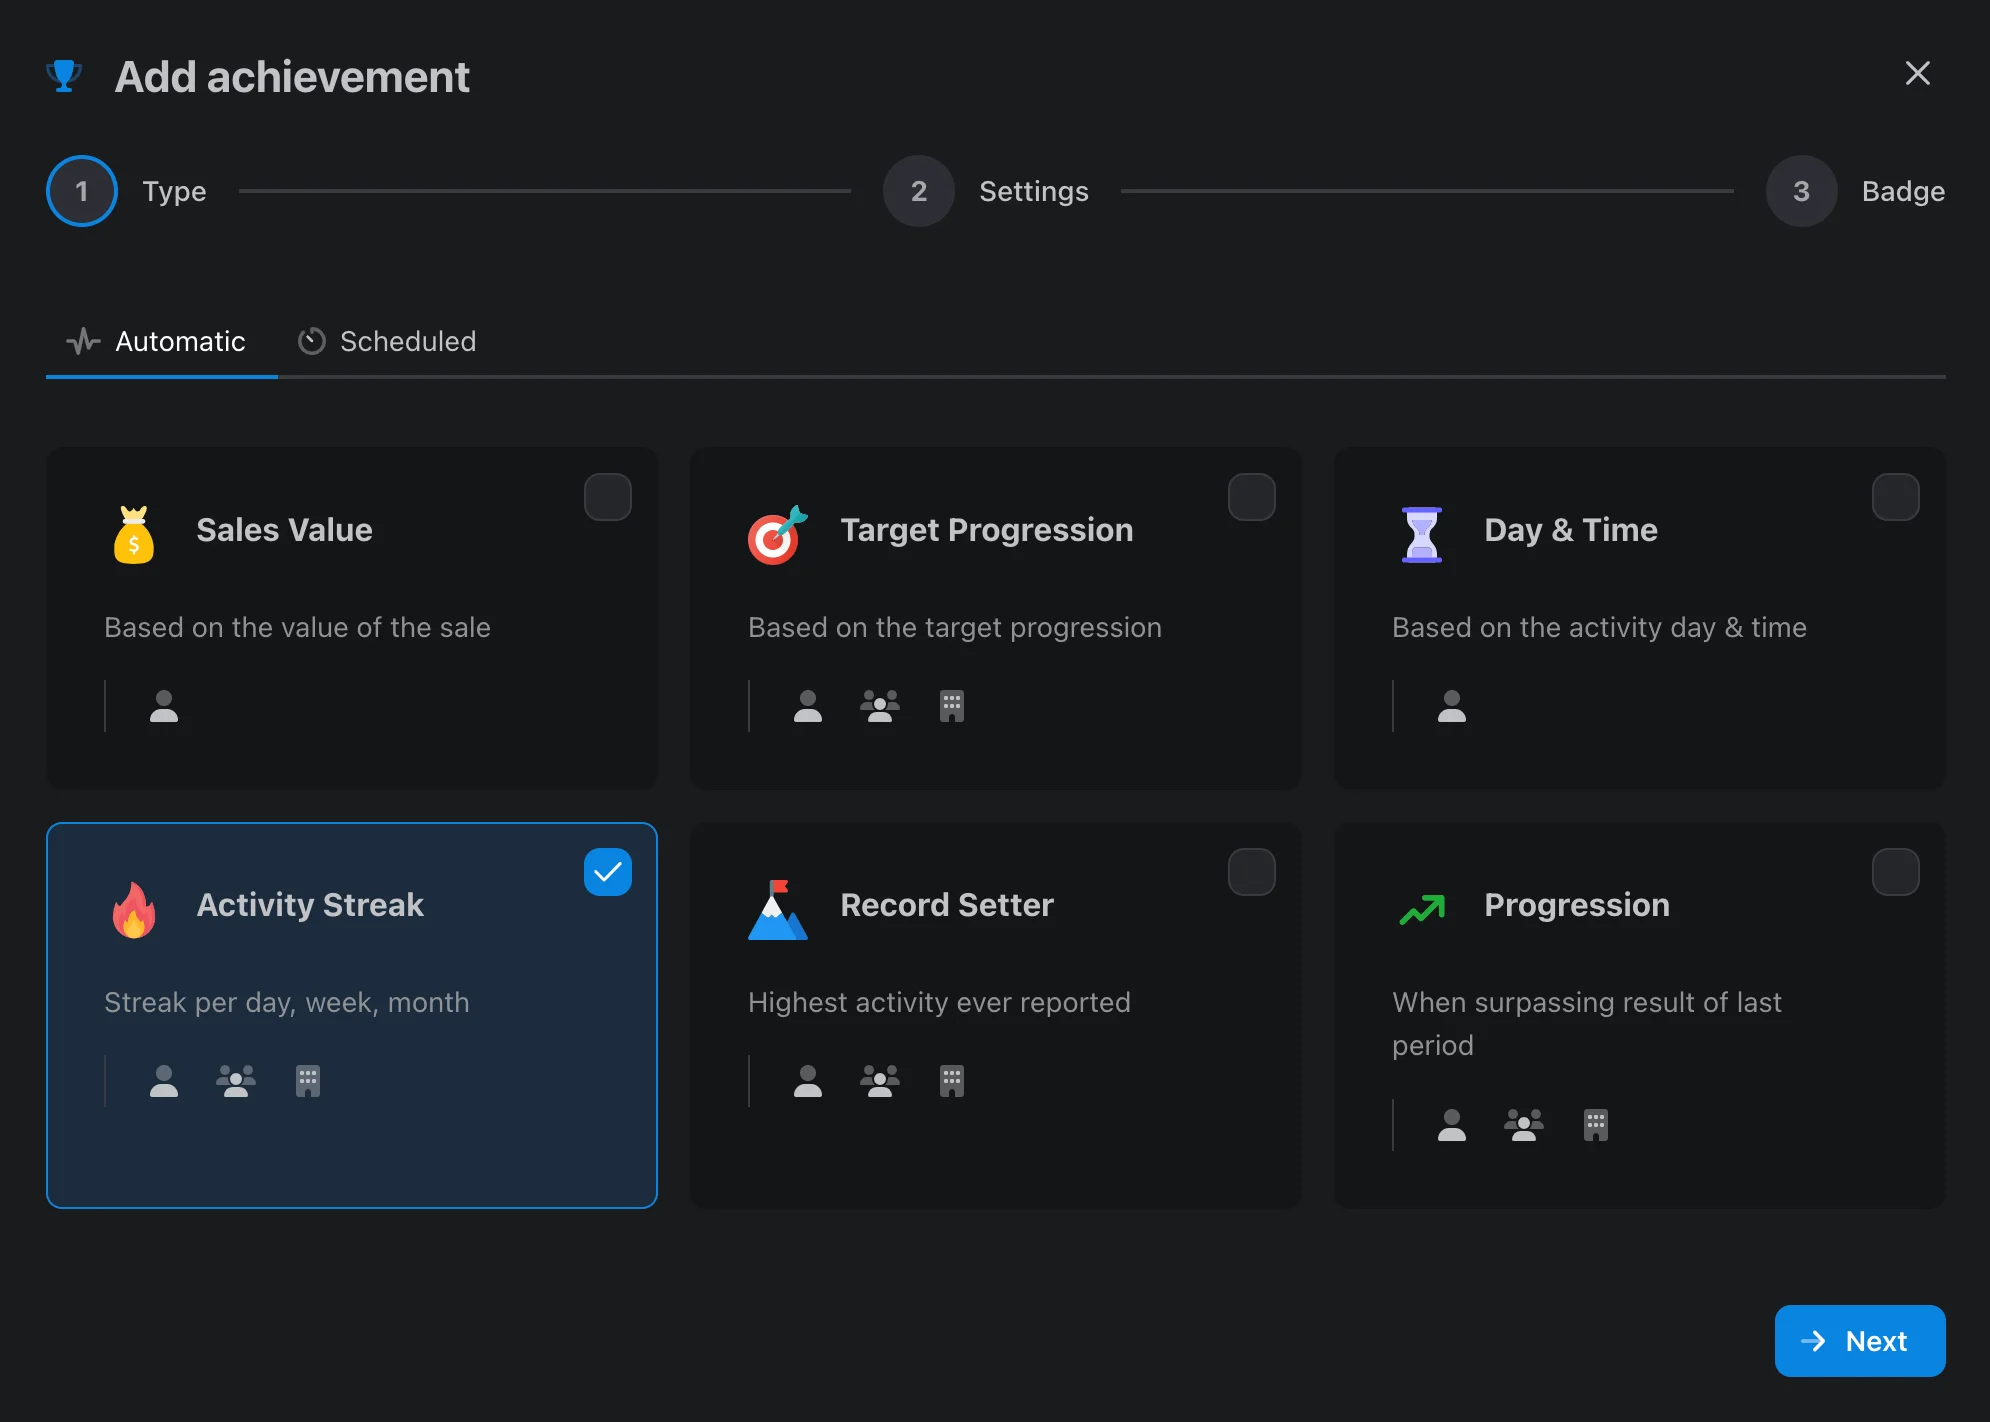Image resolution: width=1990 pixels, height=1422 pixels.
Task: Navigate to the Badge step 3
Action: pos(1802,191)
